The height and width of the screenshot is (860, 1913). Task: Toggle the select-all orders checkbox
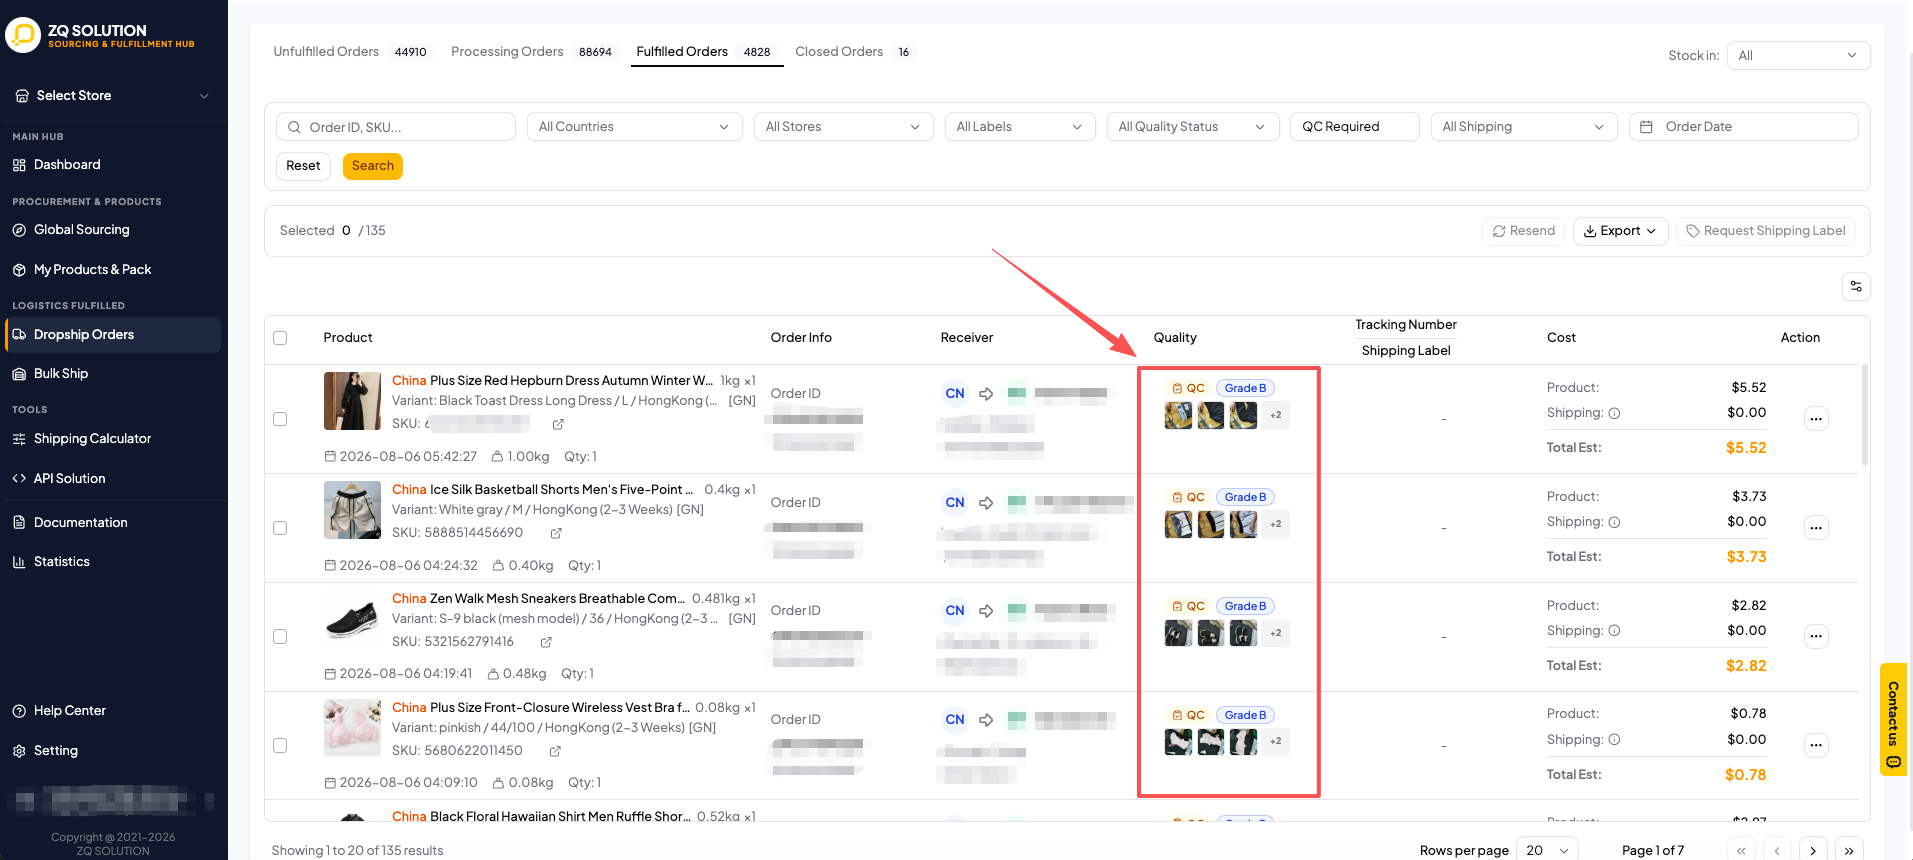coord(280,338)
